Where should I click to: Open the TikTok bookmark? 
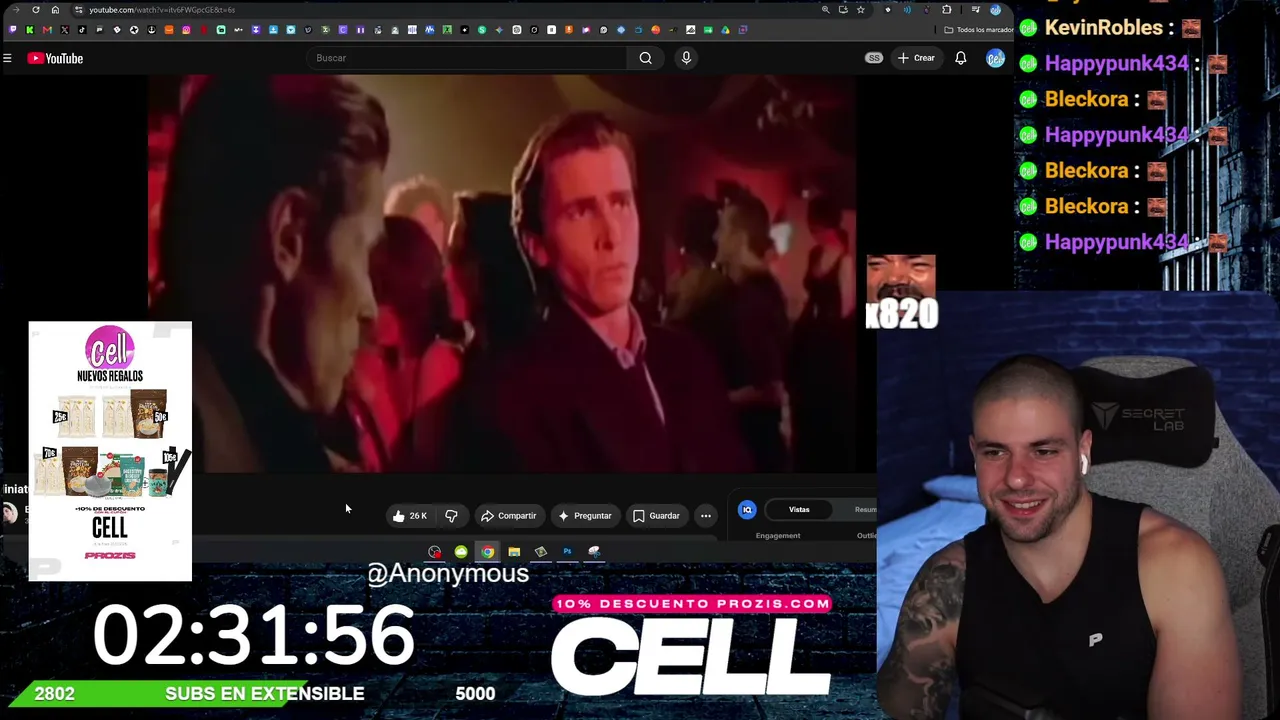click(x=82, y=30)
